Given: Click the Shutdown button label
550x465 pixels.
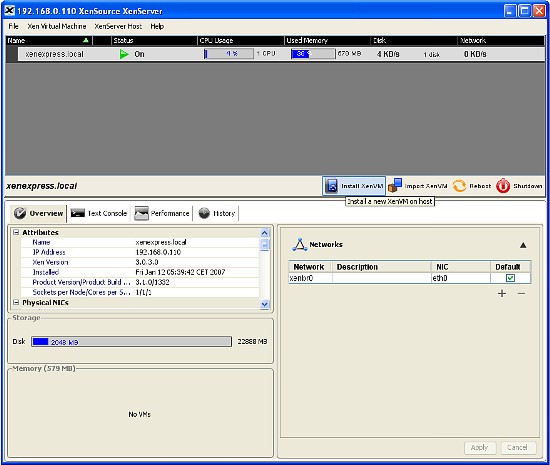Looking at the screenshot, I should [x=528, y=186].
